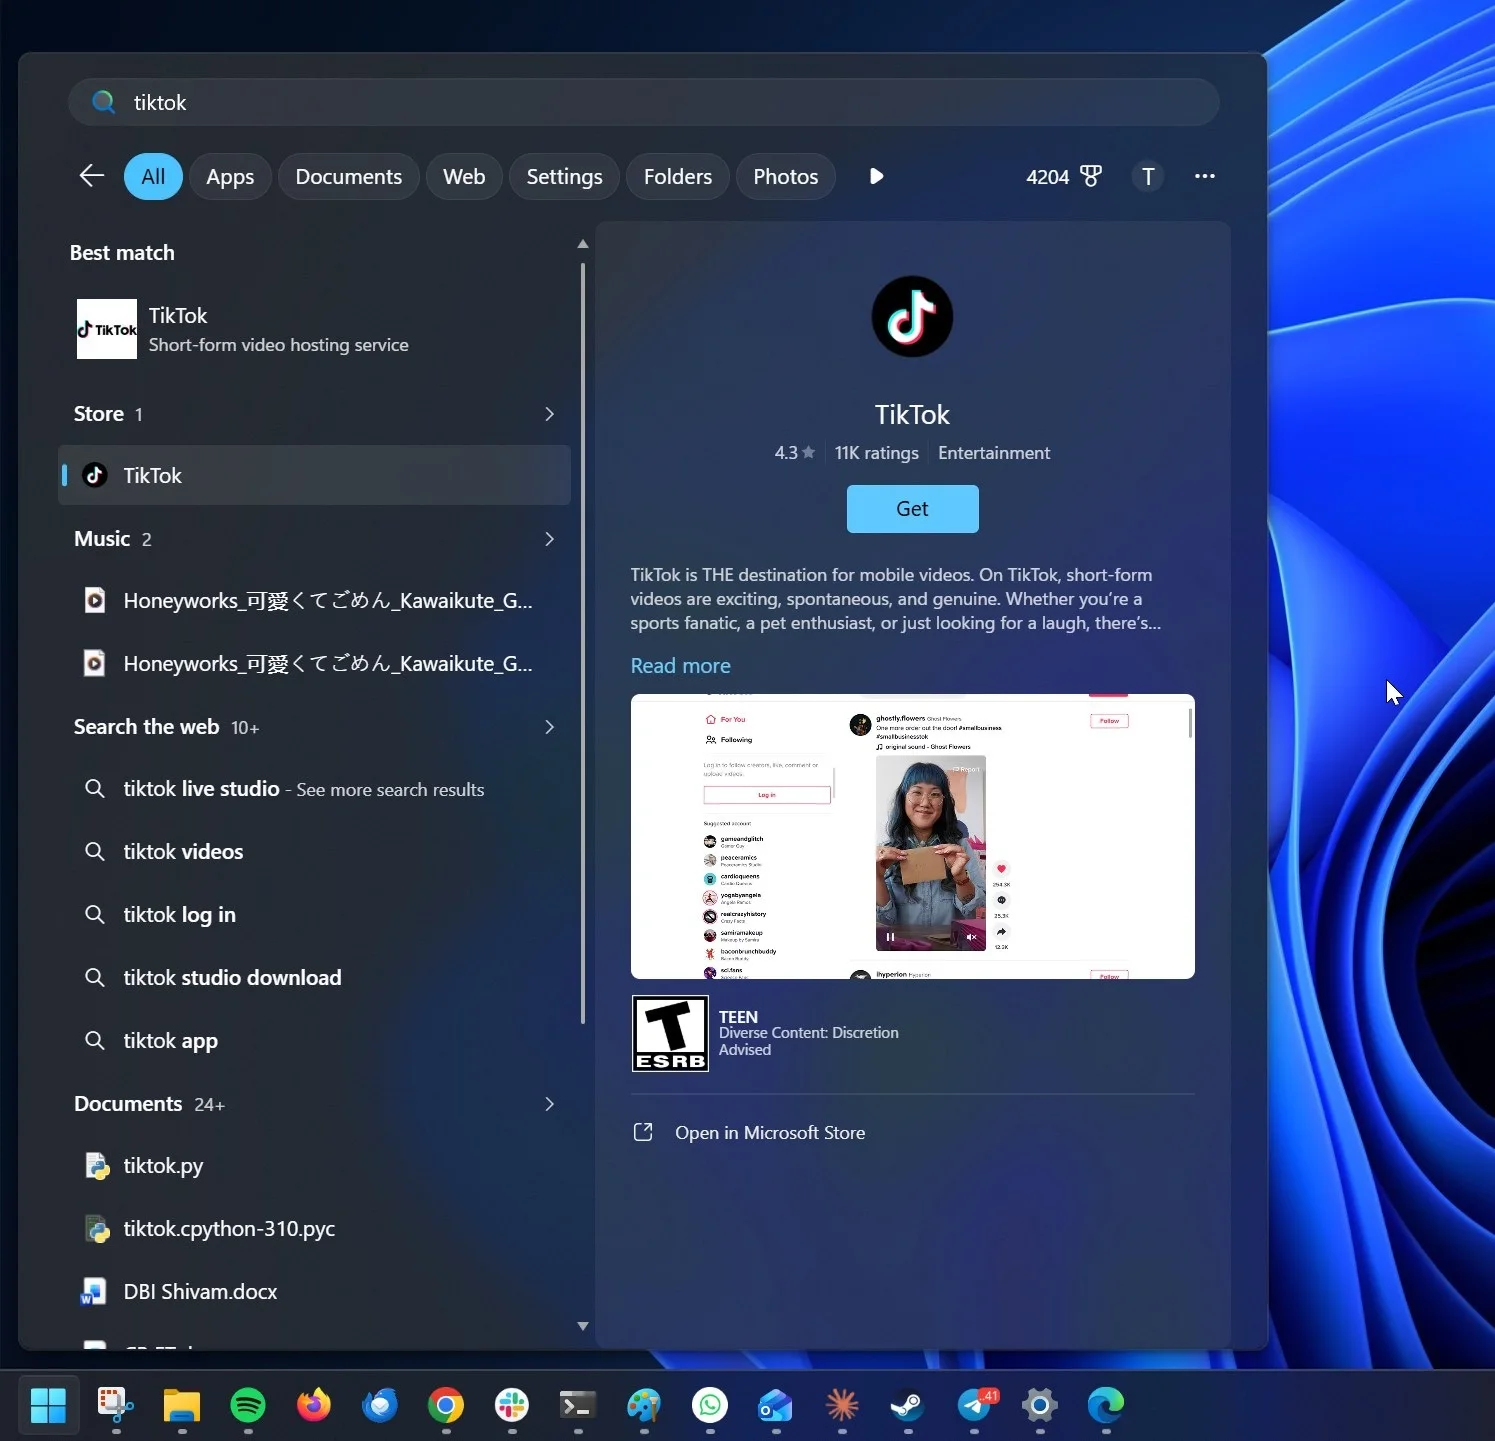Image resolution: width=1495 pixels, height=1441 pixels.
Task: Open Terminal from the taskbar
Action: pos(578,1405)
